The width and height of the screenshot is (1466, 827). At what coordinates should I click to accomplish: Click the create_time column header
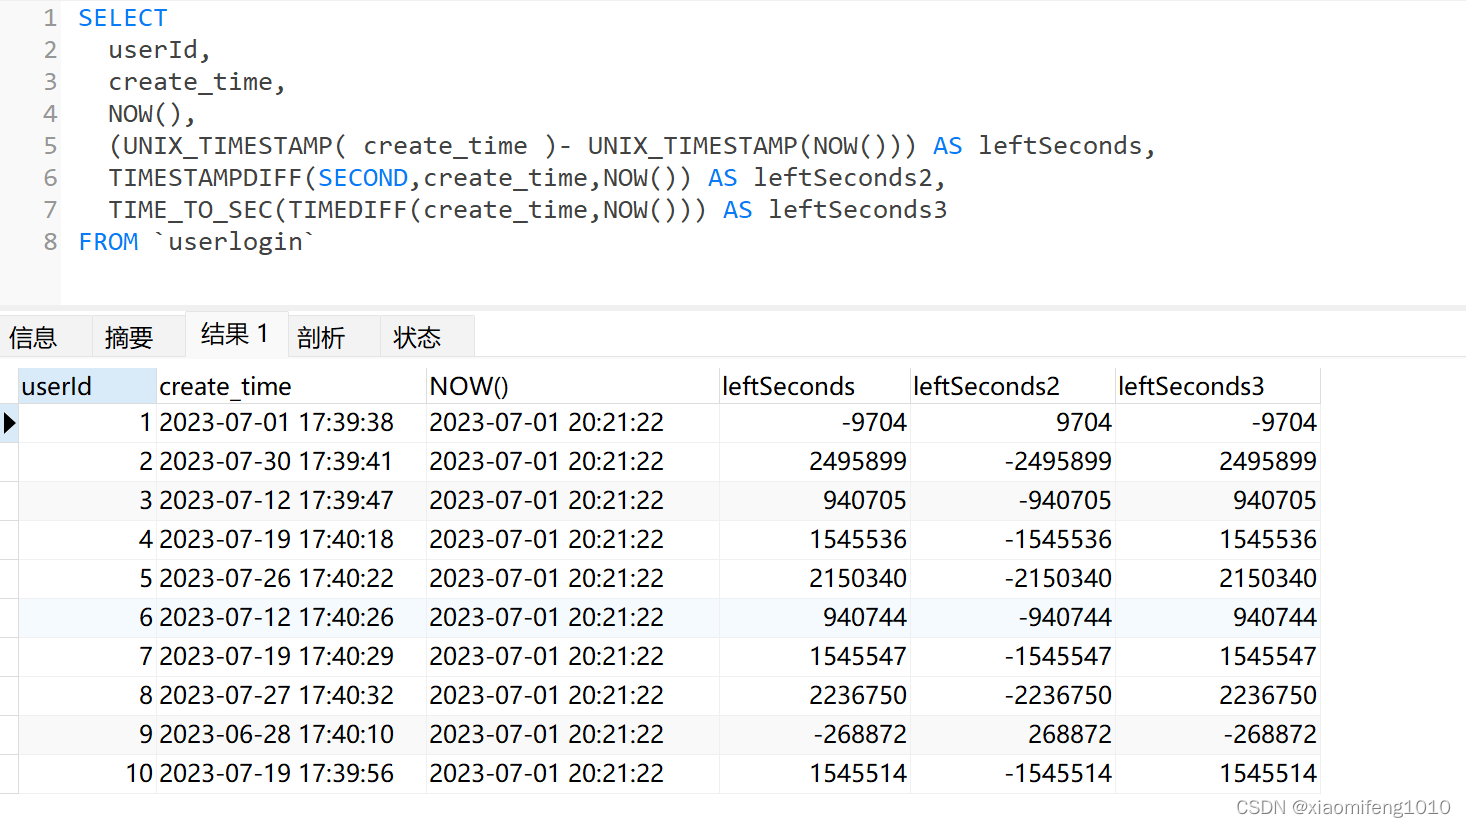coord(291,386)
